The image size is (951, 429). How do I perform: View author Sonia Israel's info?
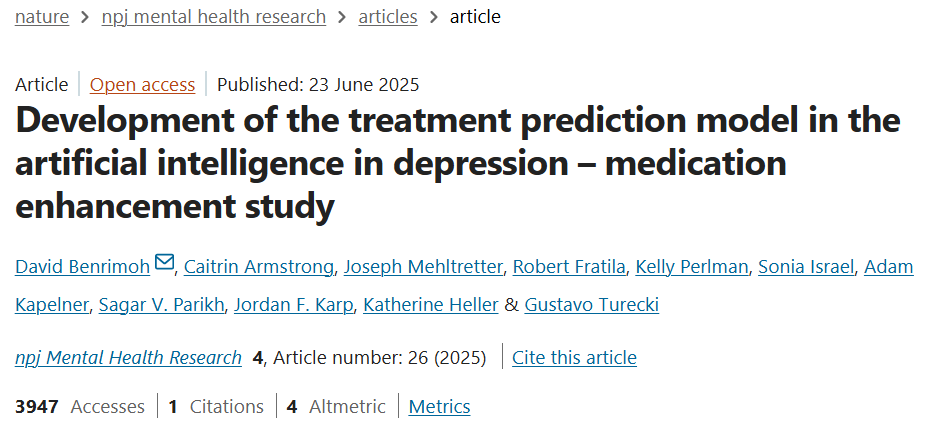(x=804, y=267)
